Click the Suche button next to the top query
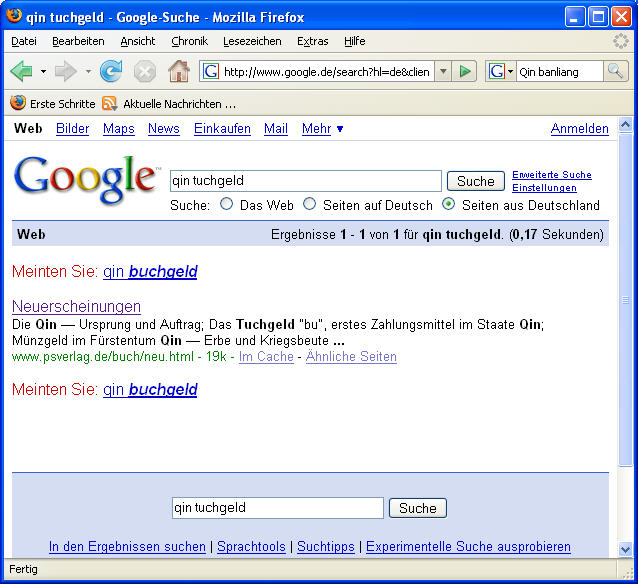The height and width of the screenshot is (584, 638). click(x=476, y=181)
